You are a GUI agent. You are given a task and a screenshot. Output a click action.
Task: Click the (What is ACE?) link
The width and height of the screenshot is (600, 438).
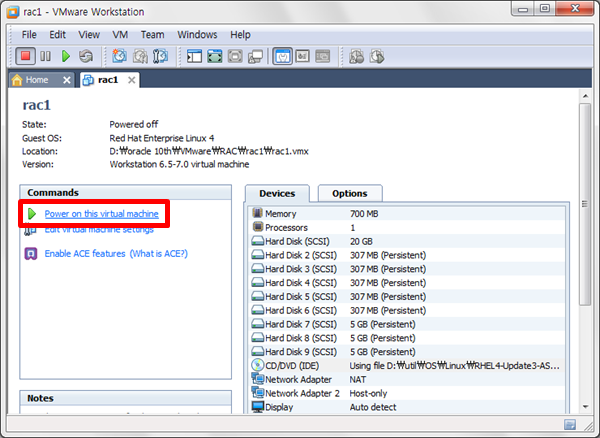[159, 254]
